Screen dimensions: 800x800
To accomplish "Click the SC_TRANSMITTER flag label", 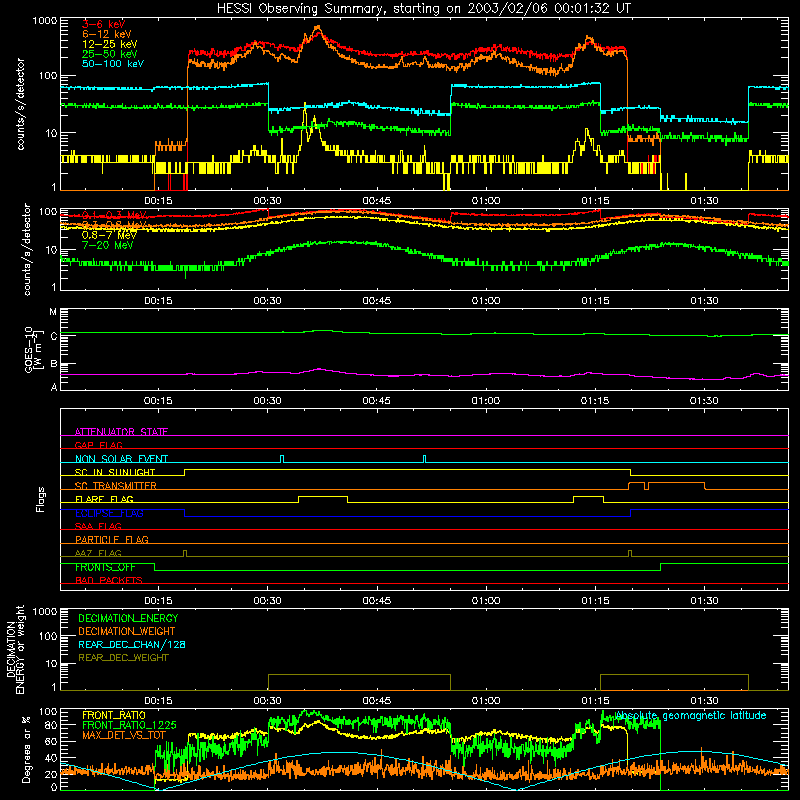I will coord(116,486).
